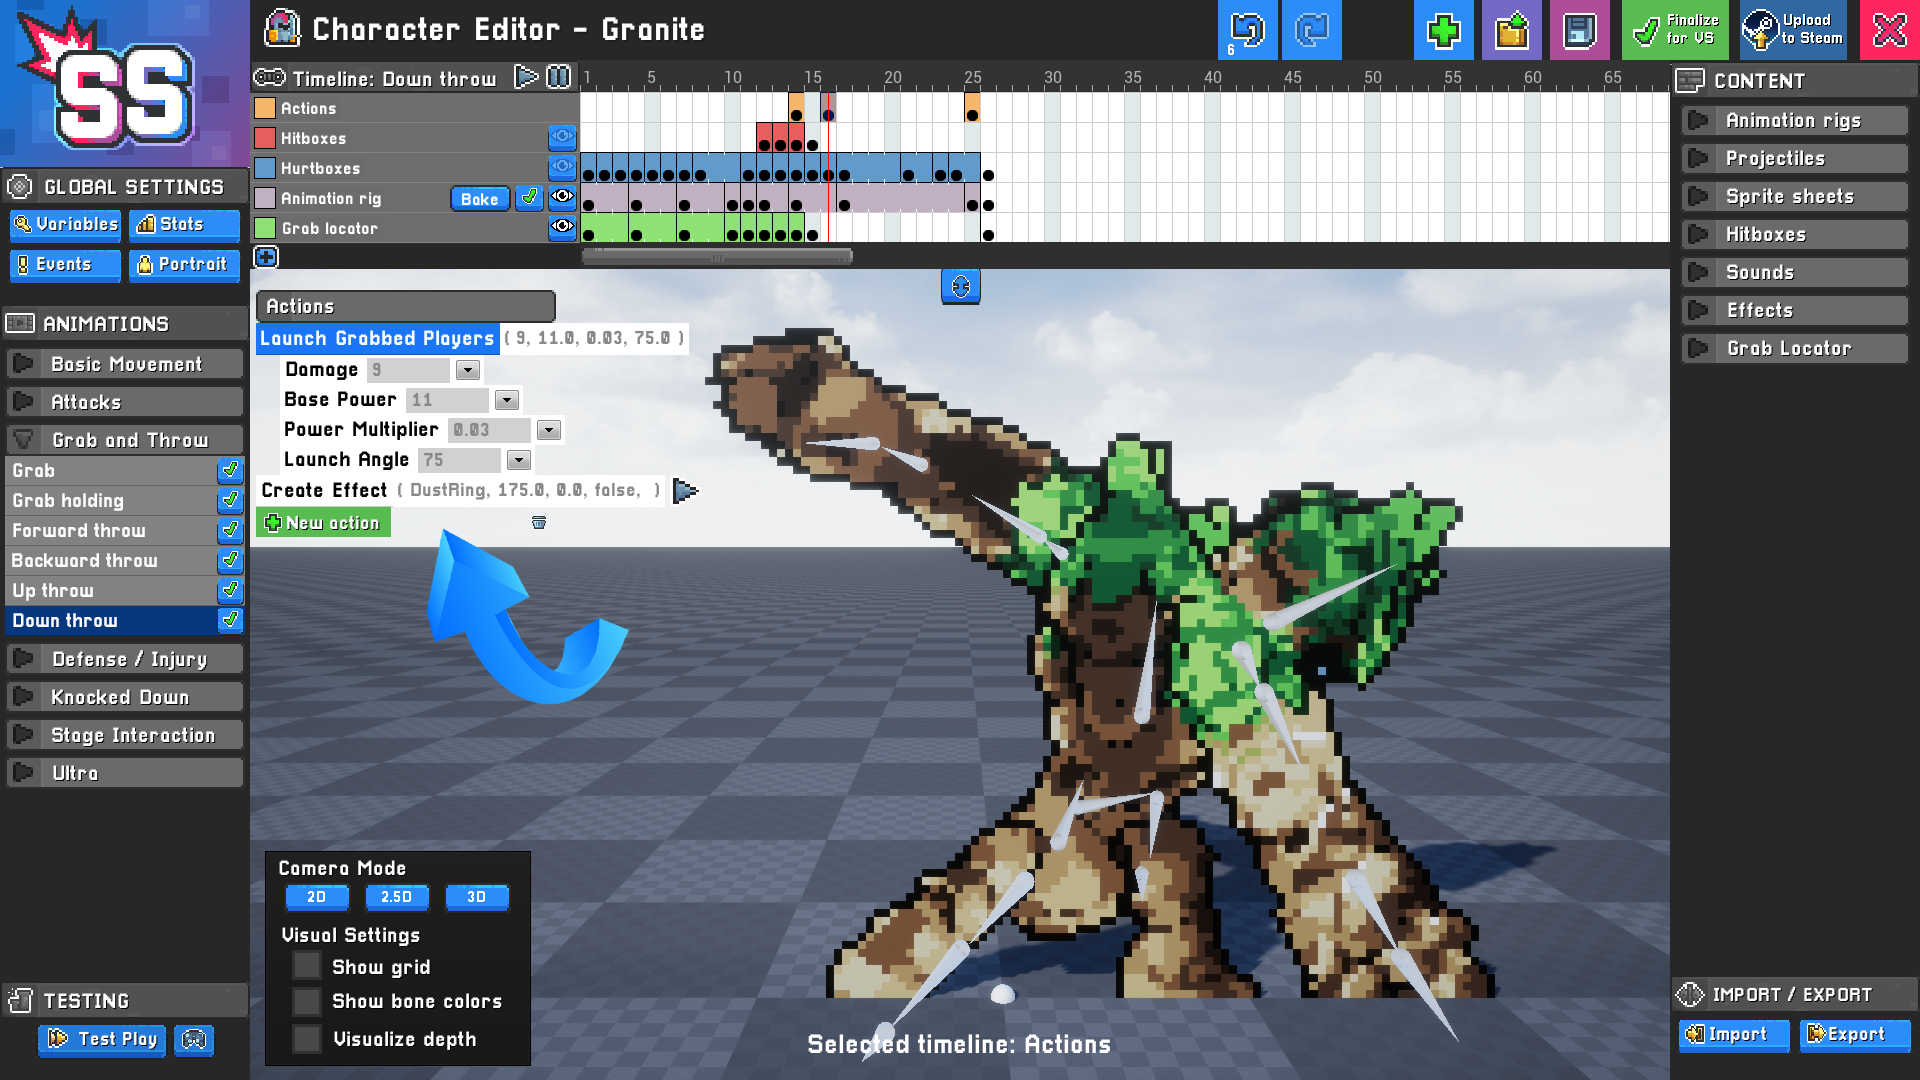Enable the Visualize depth checkbox
This screenshot has width=1920, height=1080.
306,1038
